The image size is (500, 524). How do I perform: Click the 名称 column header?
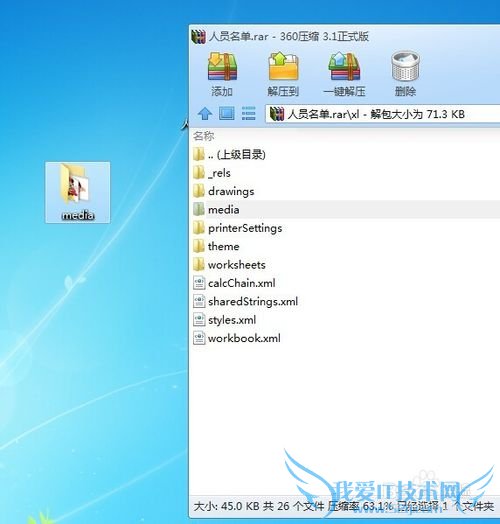pos(204,136)
